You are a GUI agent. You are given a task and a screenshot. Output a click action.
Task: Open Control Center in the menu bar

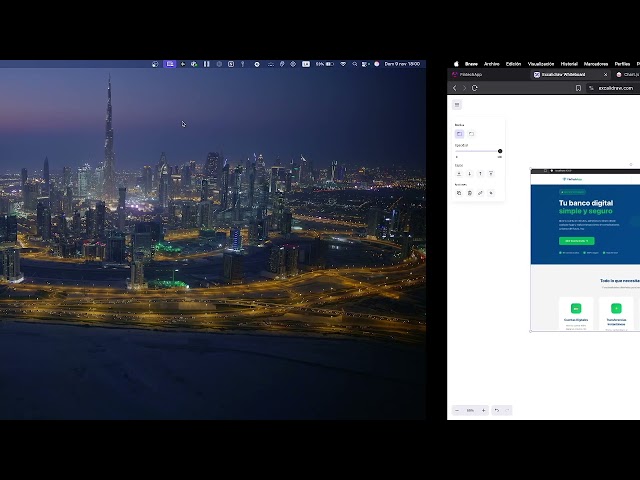tap(366, 64)
